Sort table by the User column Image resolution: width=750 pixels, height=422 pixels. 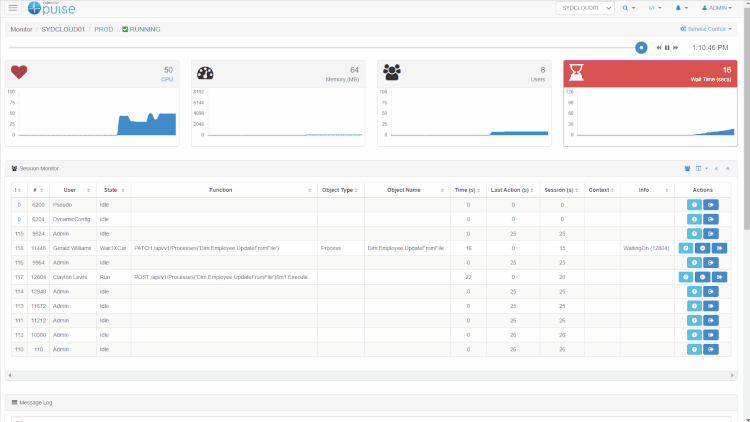tap(69, 189)
